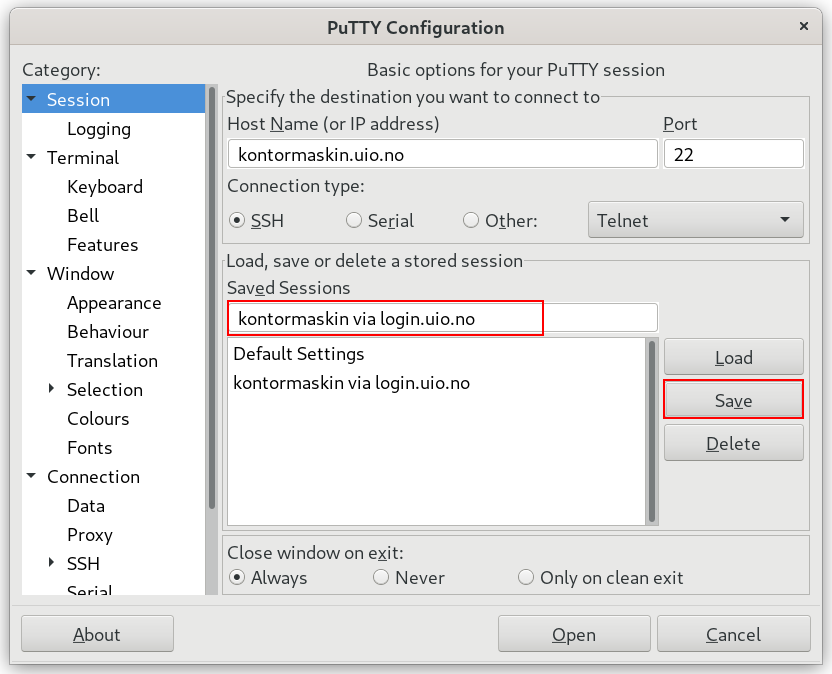Open the Proxy settings category
Screen dimensions: 832x674
tap(90, 535)
